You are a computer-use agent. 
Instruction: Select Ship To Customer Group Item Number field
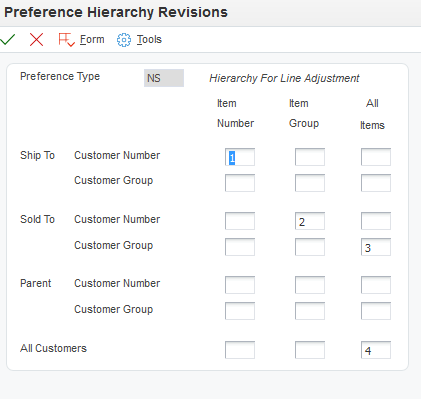pos(240,183)
